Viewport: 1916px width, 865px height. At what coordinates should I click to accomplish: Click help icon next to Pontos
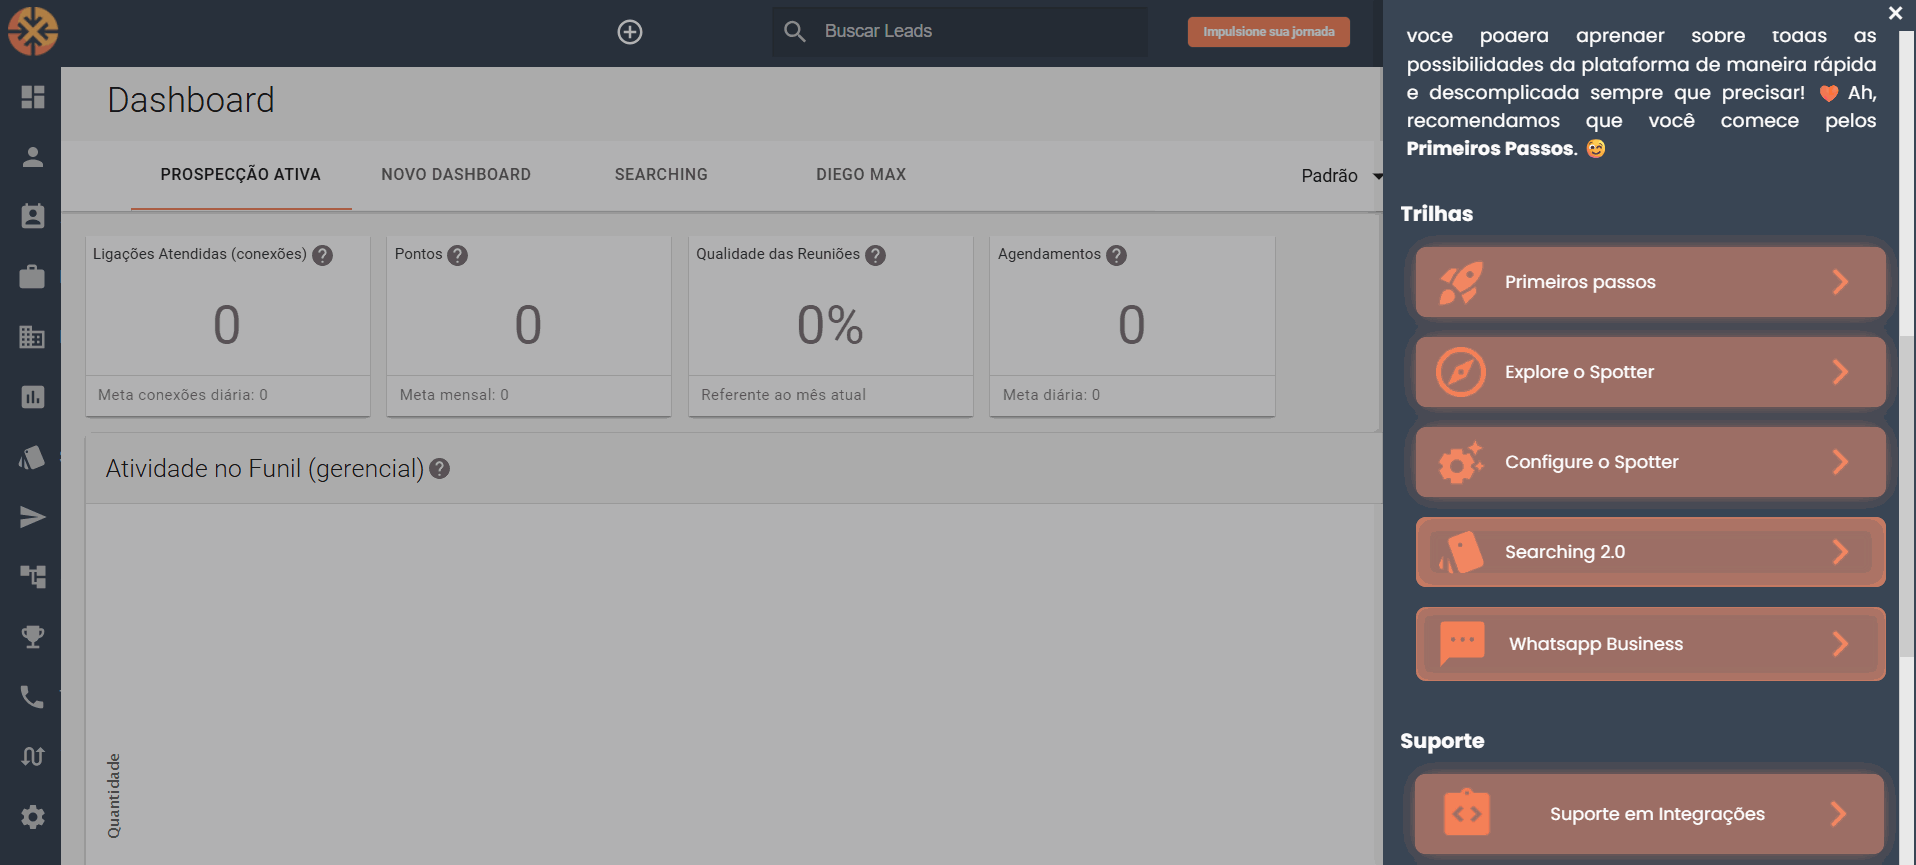click(458, 255)
